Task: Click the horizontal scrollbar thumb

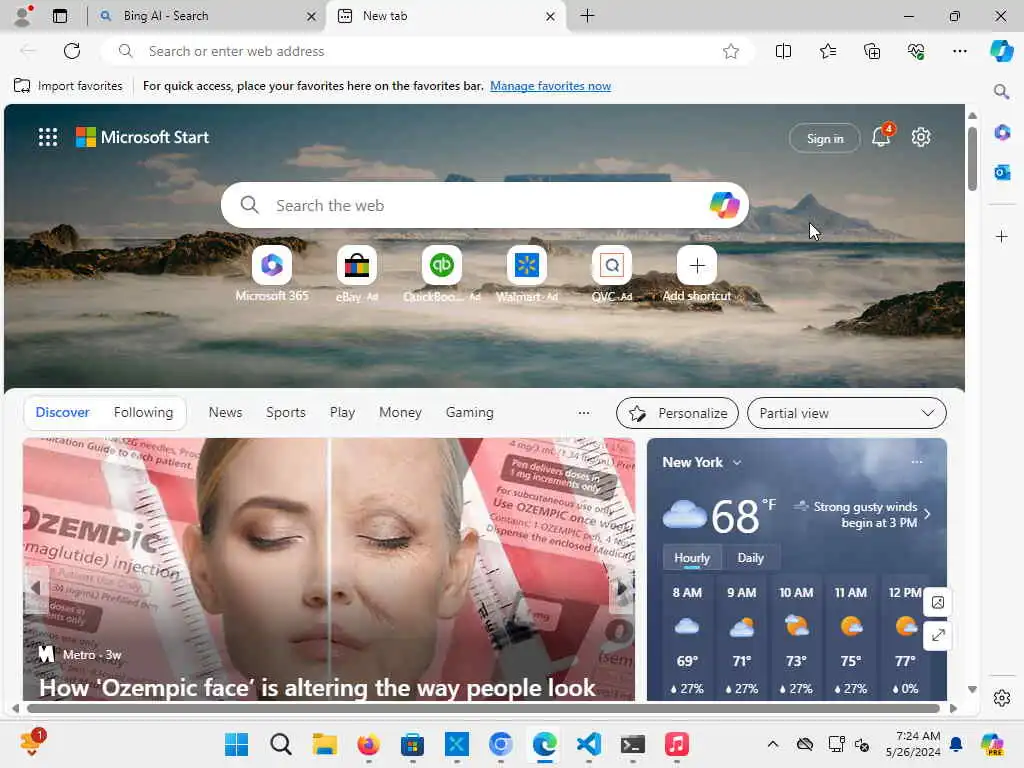Action: tap(483, 708)
